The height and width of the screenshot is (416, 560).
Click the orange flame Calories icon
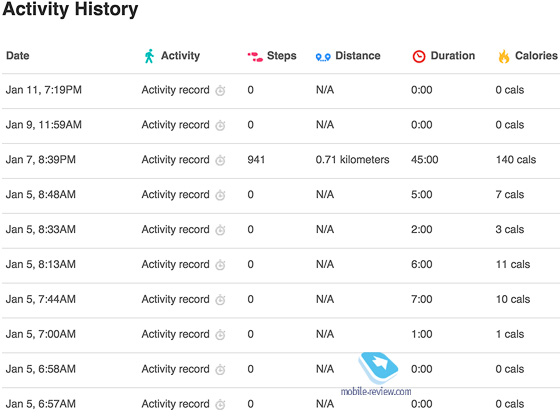pyautogui.click(x=504, y=56)
